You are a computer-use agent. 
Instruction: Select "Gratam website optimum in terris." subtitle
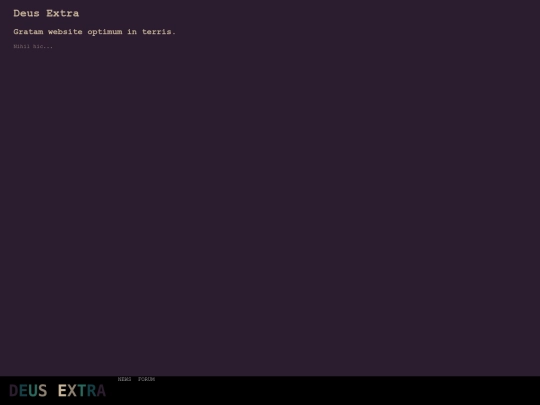pyautogui.click(x=94, y=32)
